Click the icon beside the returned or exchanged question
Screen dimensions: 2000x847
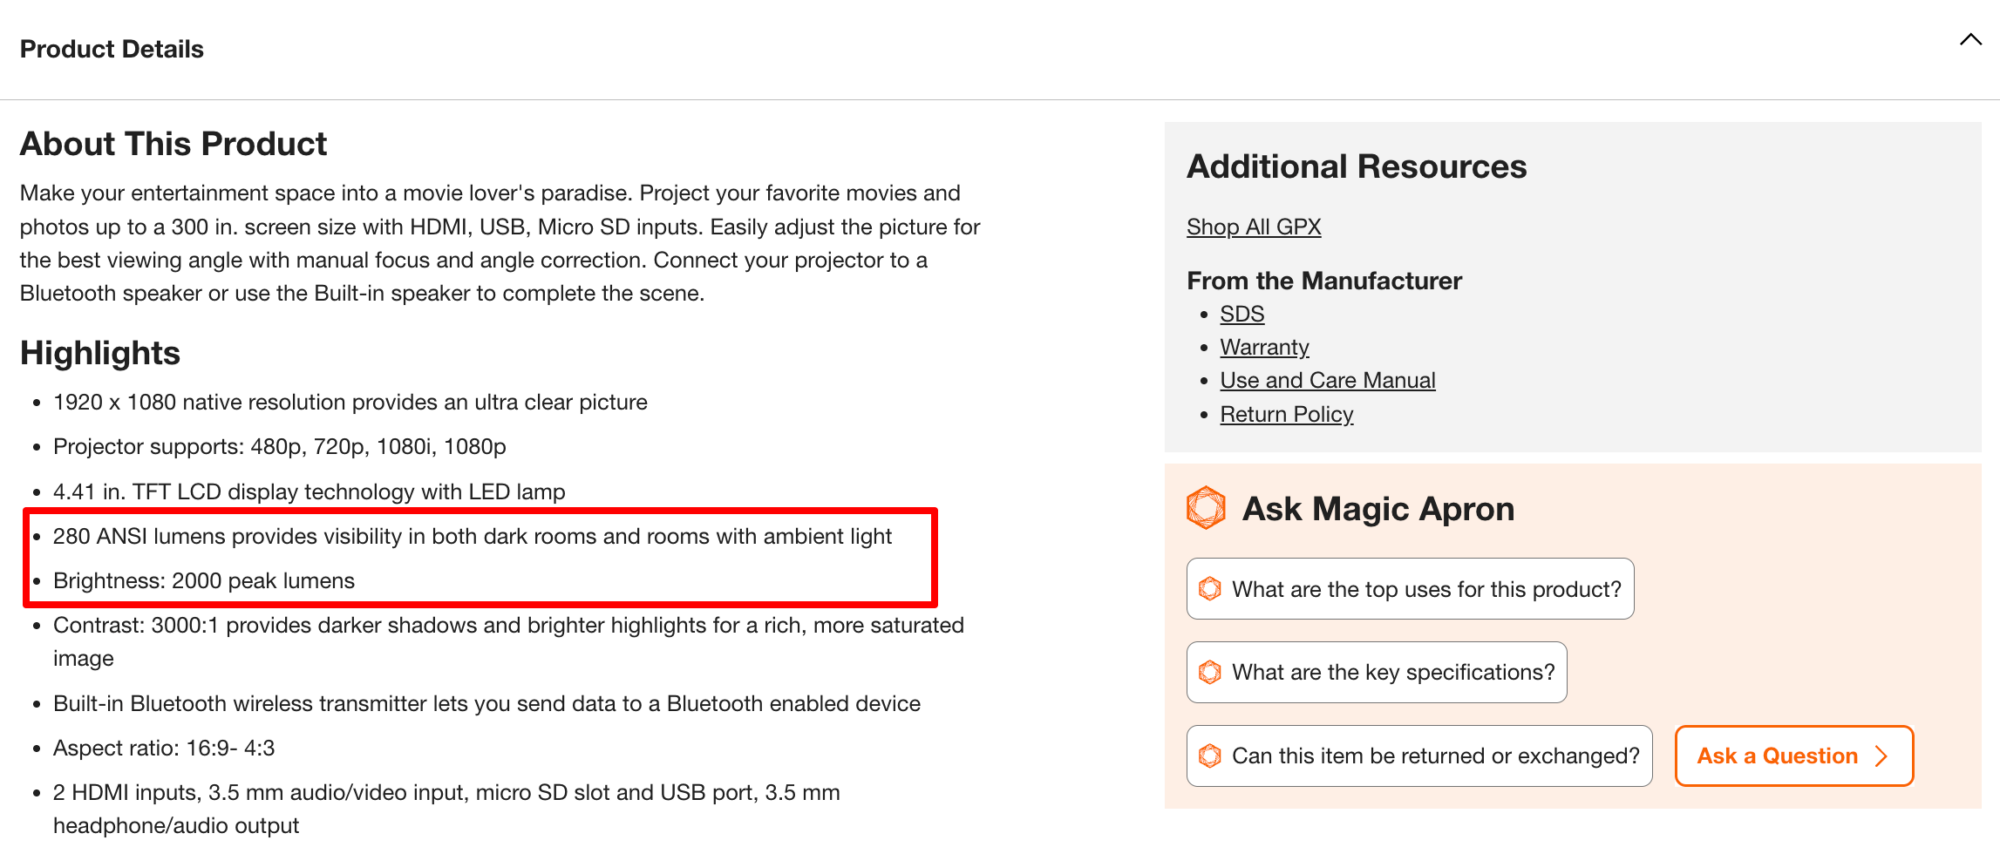[x=1210, y=756]
